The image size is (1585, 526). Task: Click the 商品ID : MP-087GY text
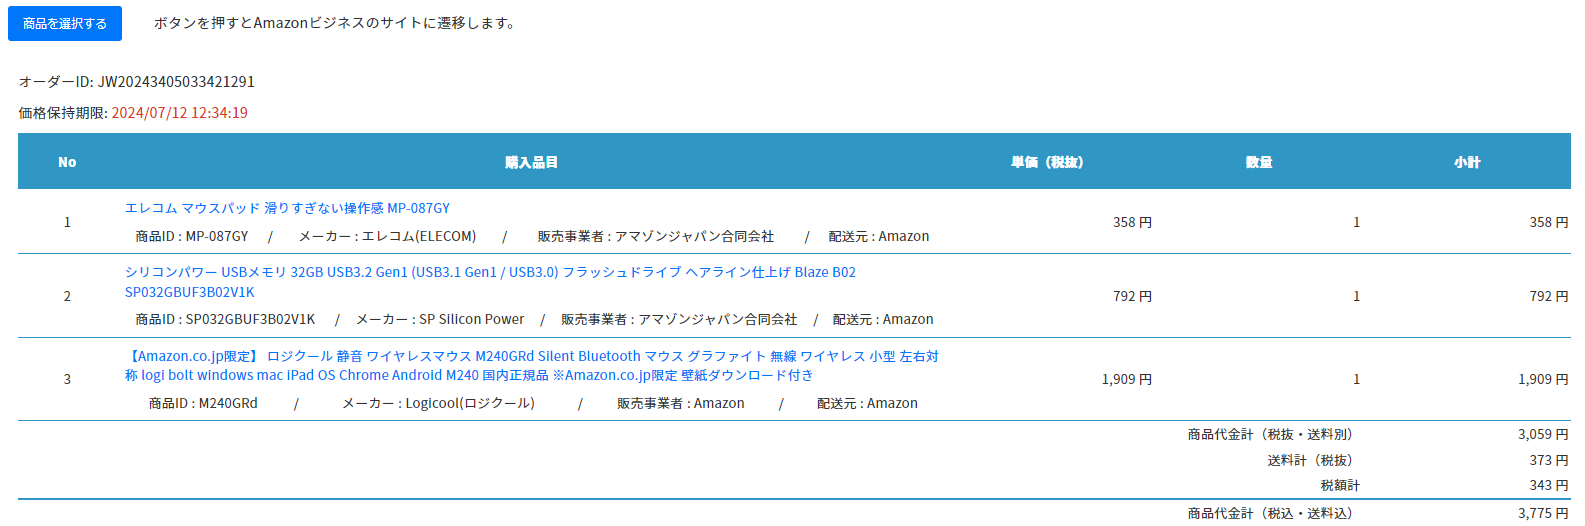[x=192, y=236]
